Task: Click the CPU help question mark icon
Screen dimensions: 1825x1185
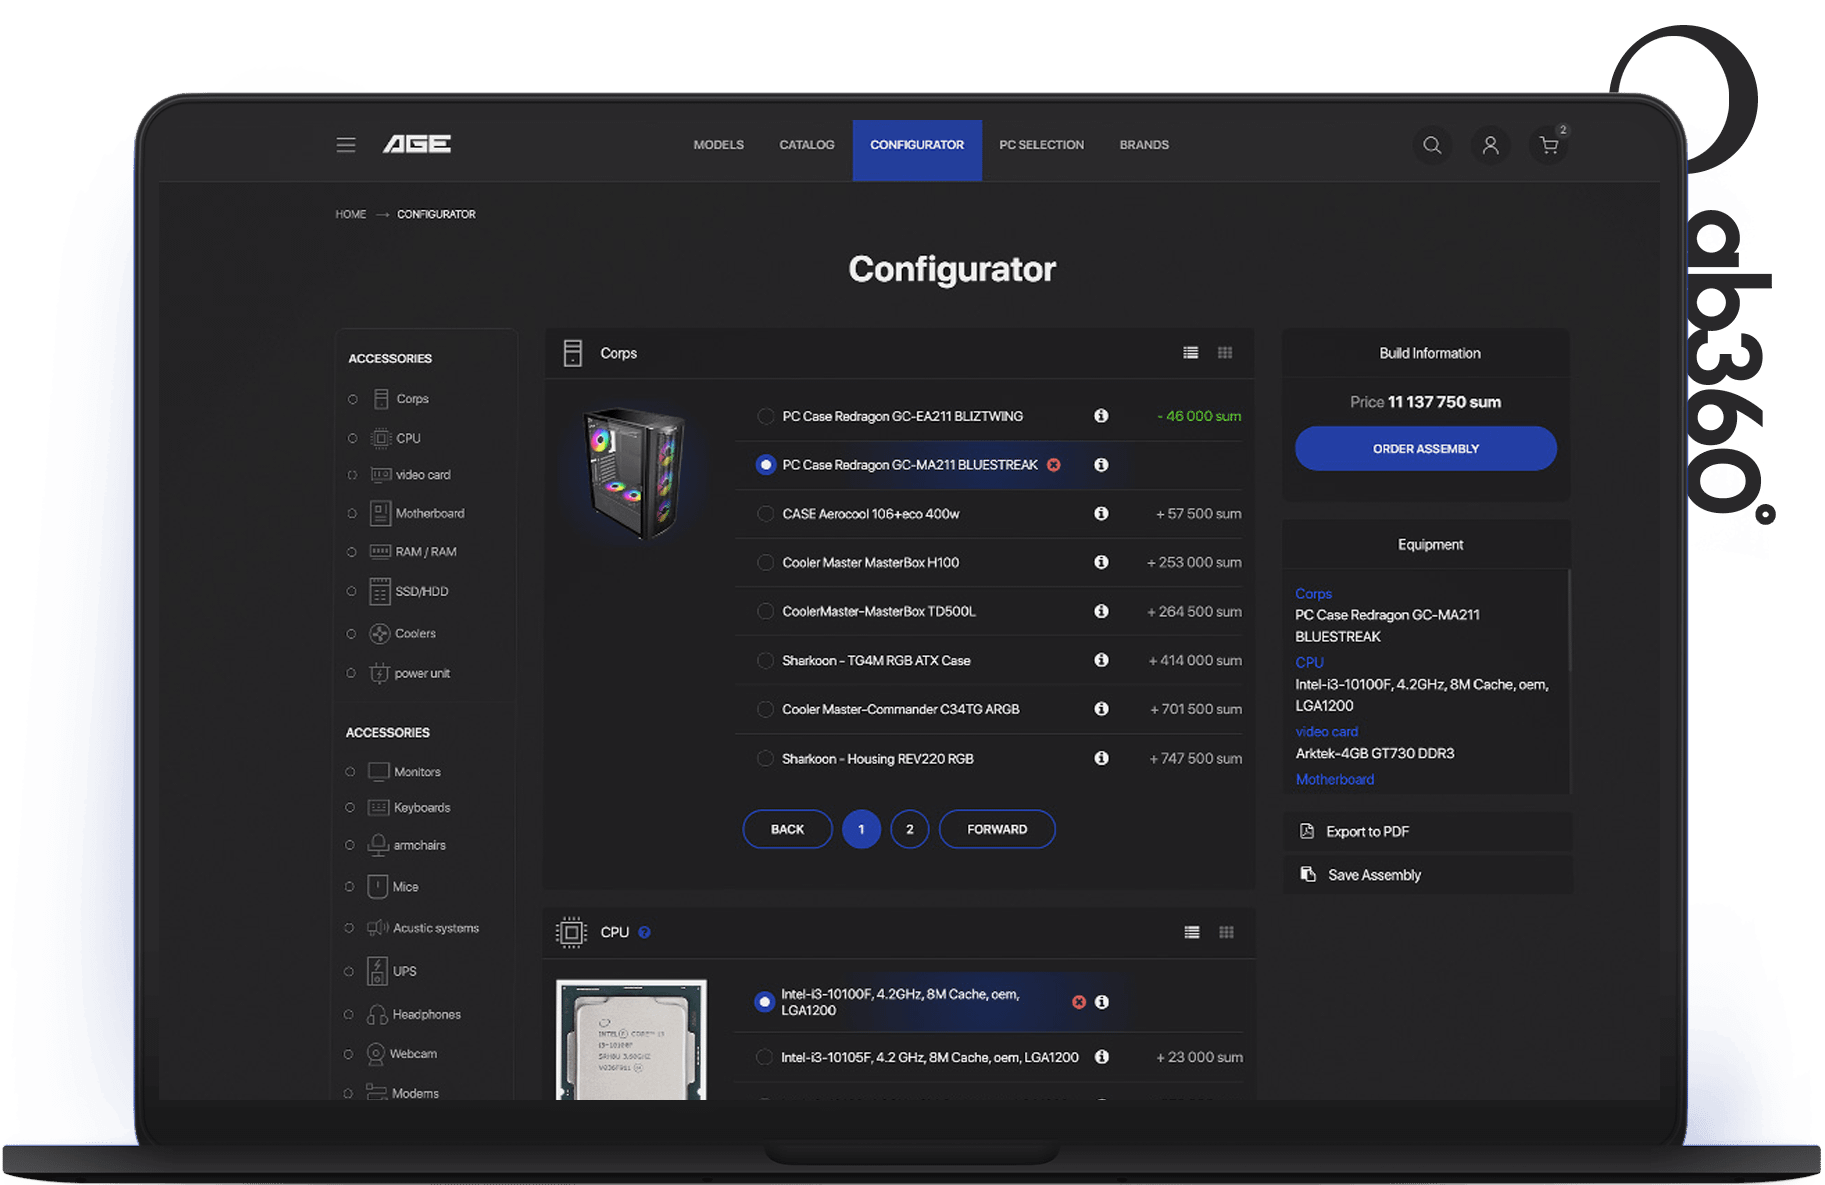Action: [x=644, y=932]
